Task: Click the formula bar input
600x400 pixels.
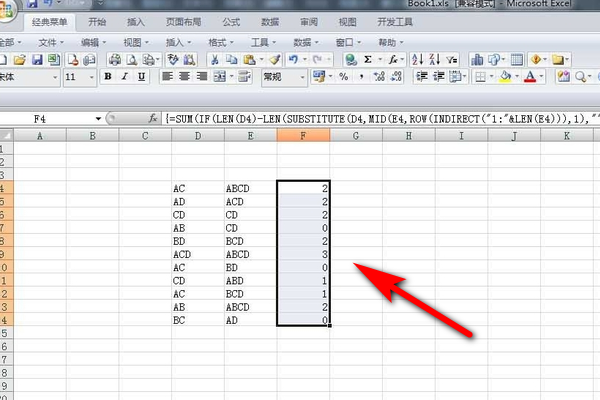Action: point(381,119)
